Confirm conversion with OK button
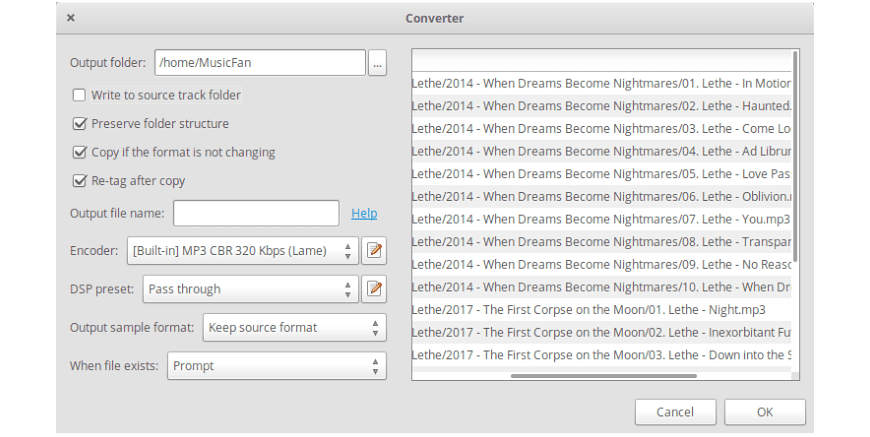This screenshot has width=870, height=437. pos(765,412)
